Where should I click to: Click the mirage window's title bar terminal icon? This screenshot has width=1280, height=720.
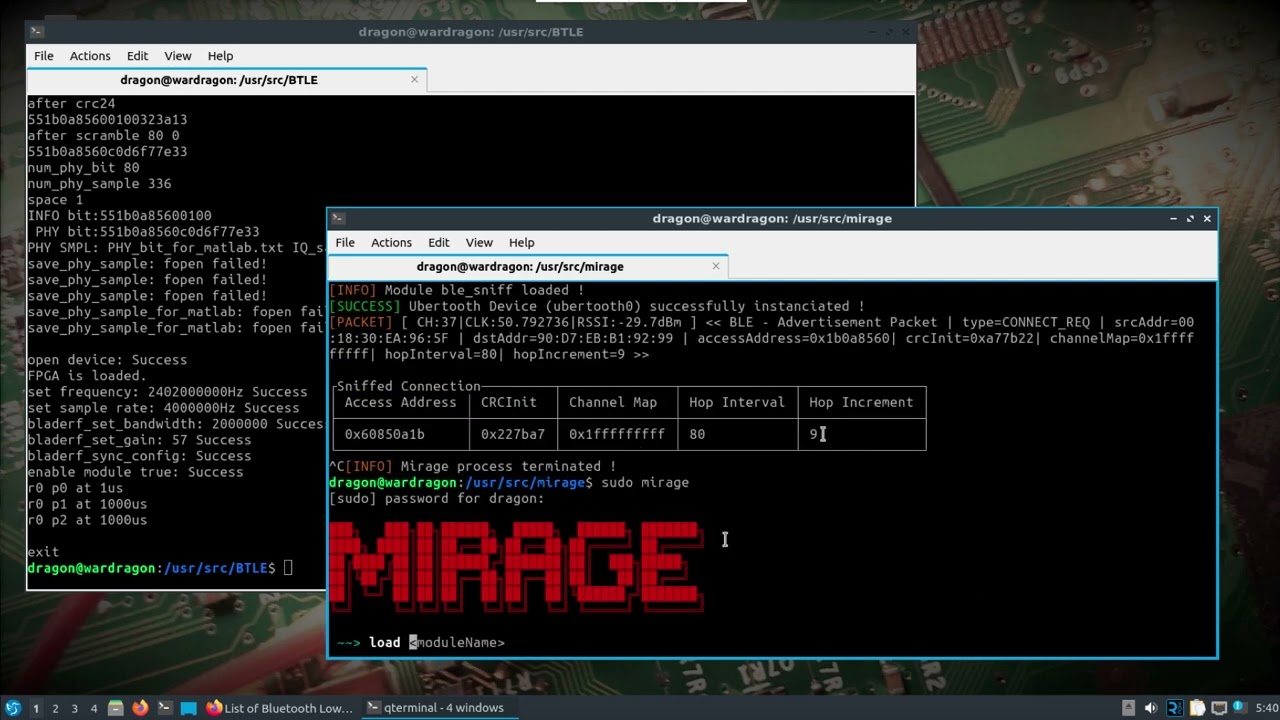338,218
